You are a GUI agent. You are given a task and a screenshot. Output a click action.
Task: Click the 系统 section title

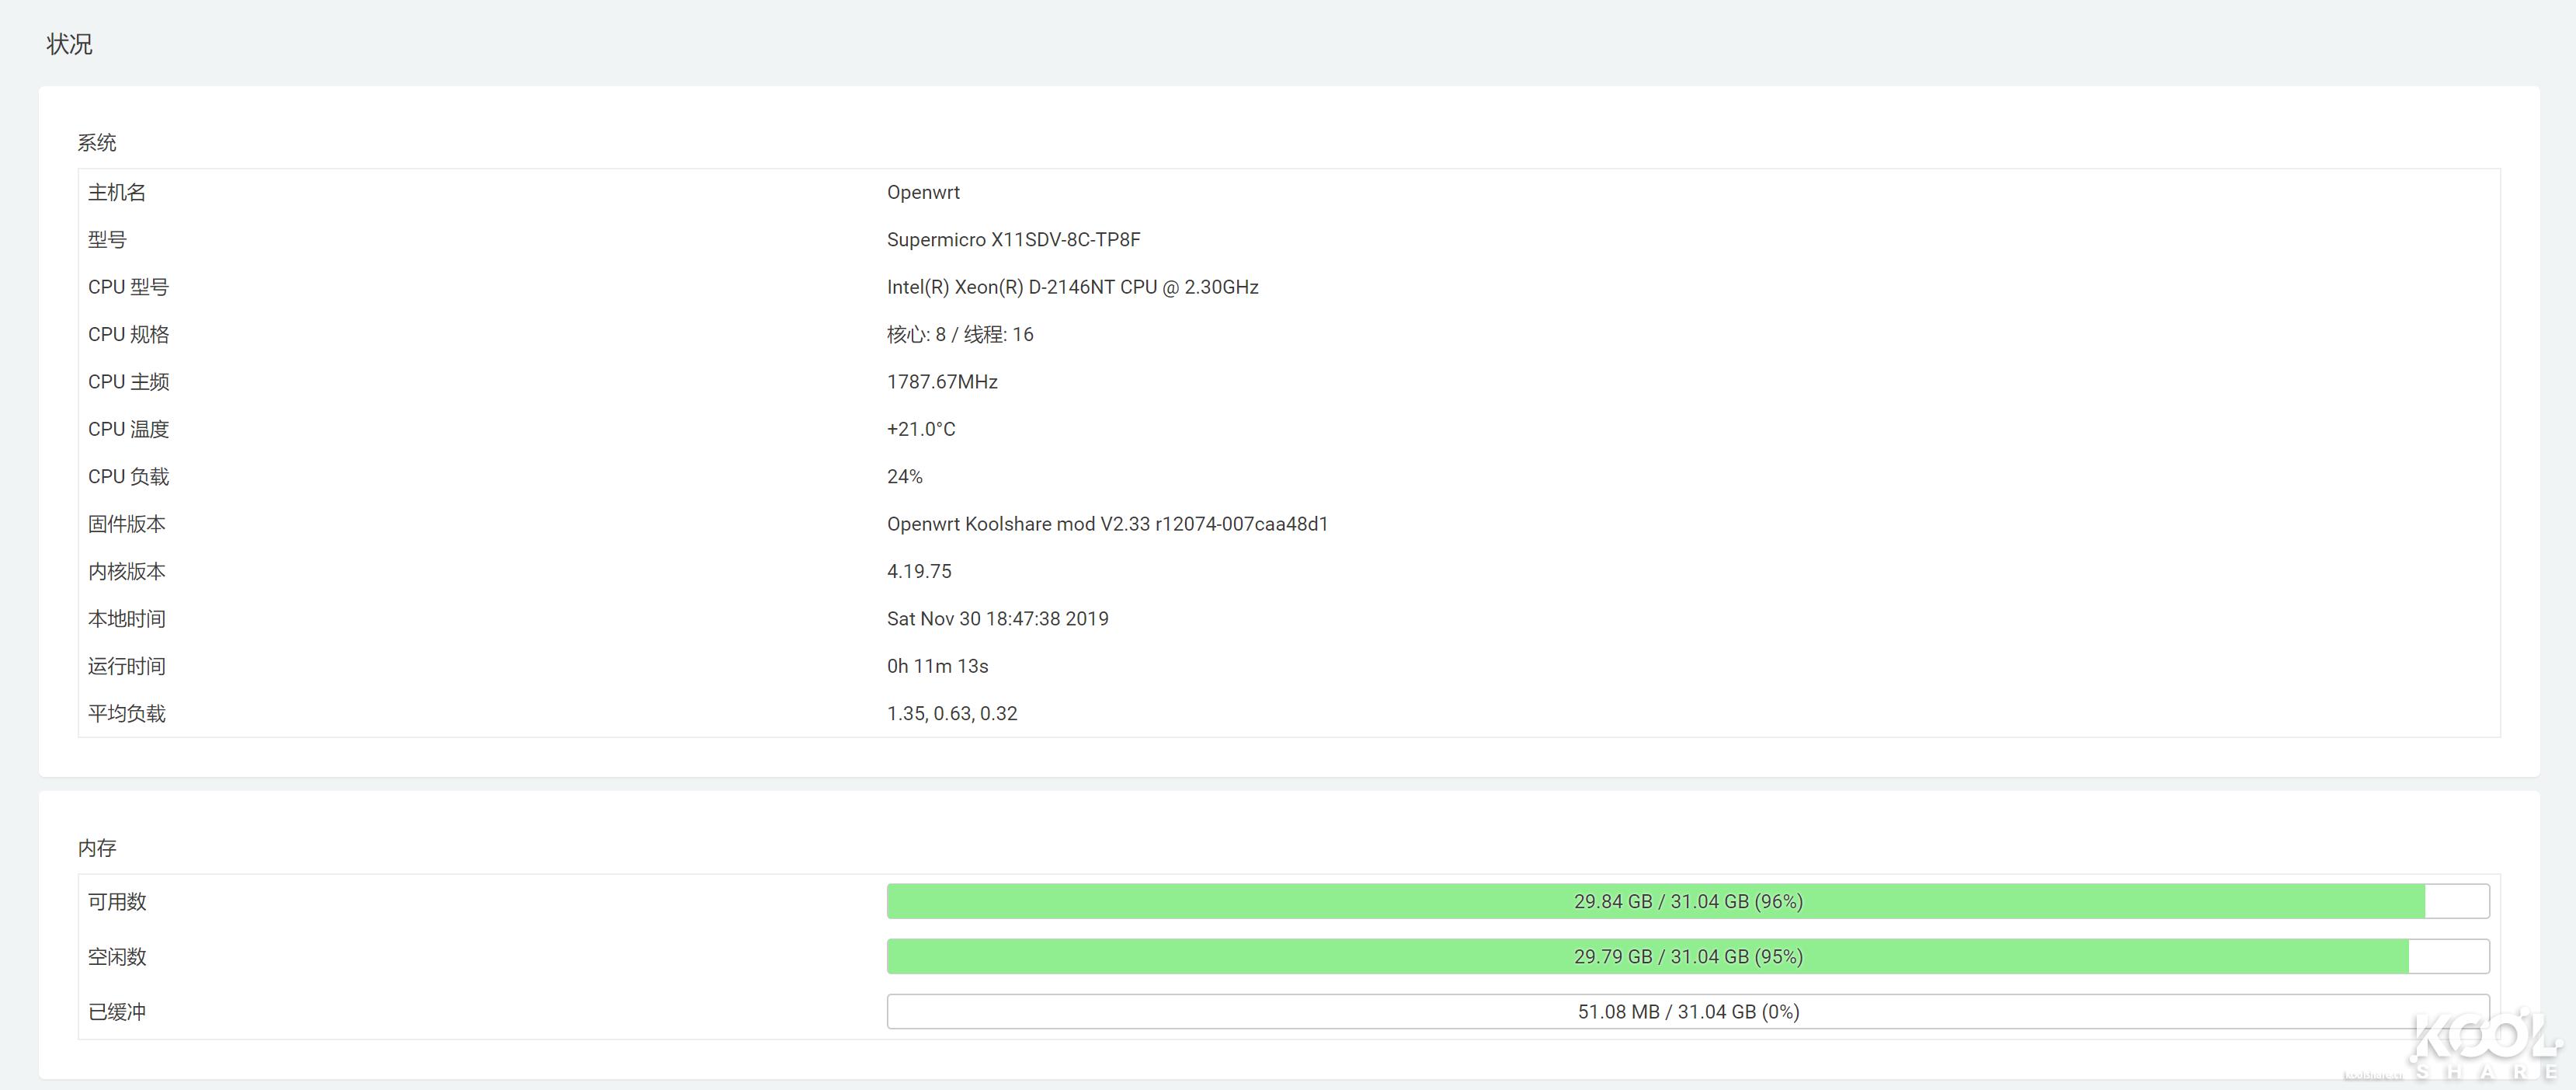tap(97, 143)
